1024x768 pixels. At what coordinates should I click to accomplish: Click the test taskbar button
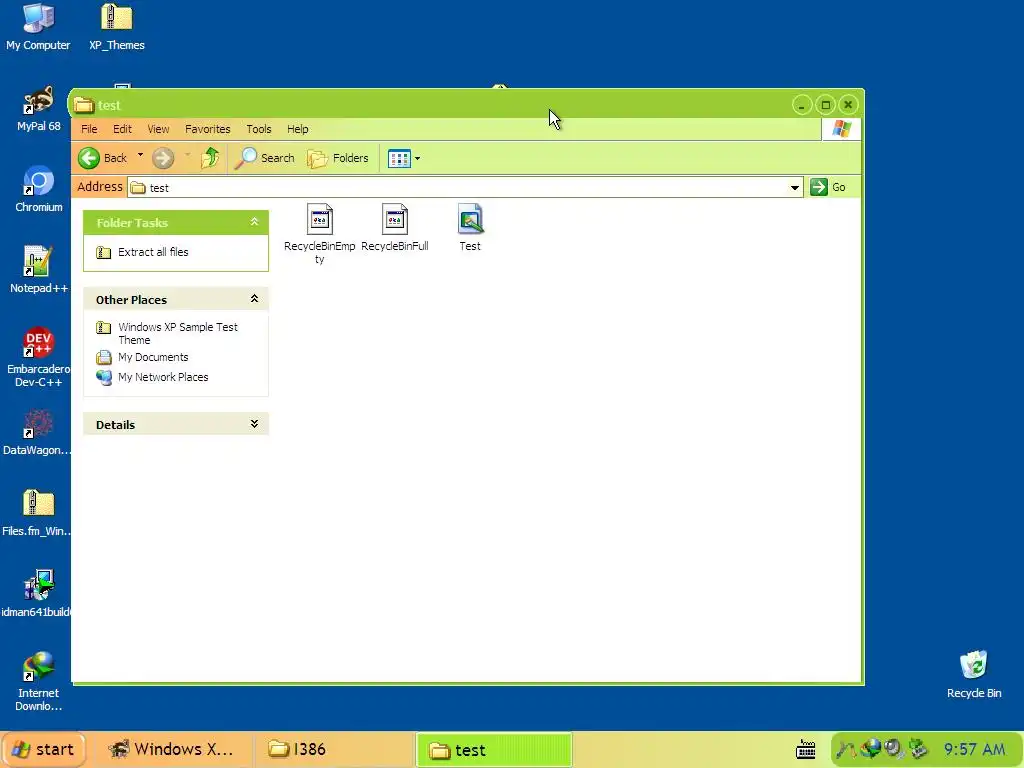point(494,750)
